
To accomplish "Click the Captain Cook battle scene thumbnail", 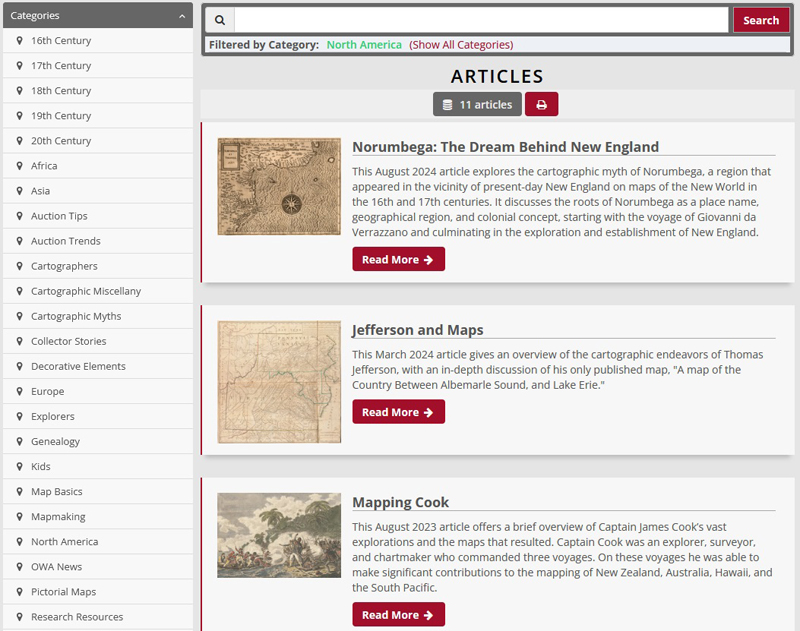I will click(279, 535).
